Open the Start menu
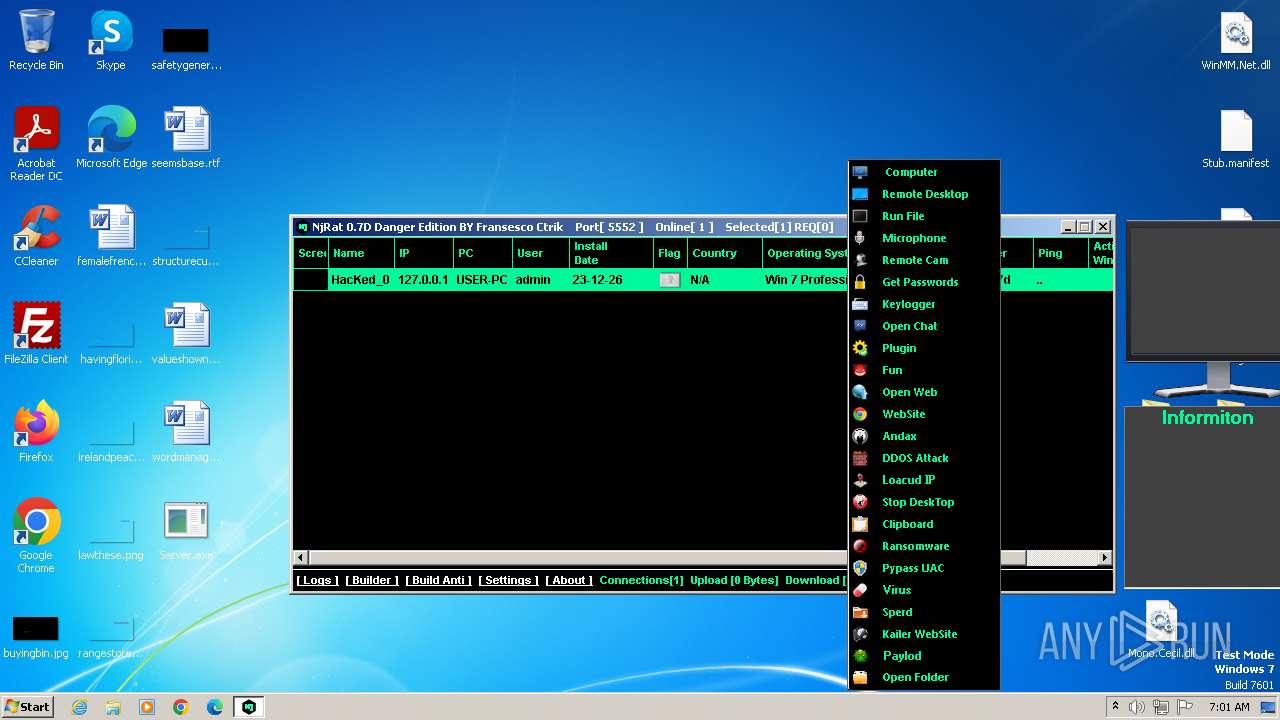1280x720 pixels. click(27, 707)
